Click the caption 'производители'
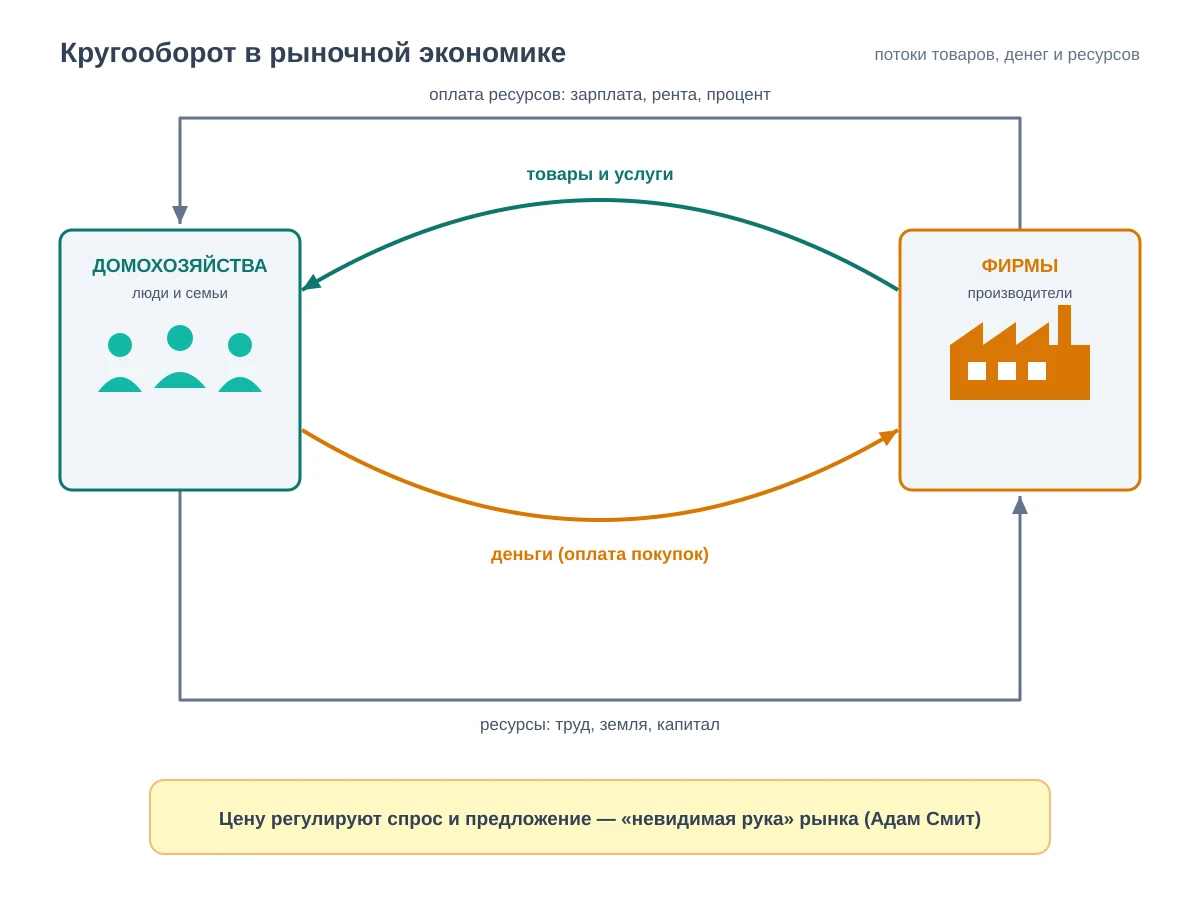Screen dimensions: 1200x900 tap(1020, 293)
